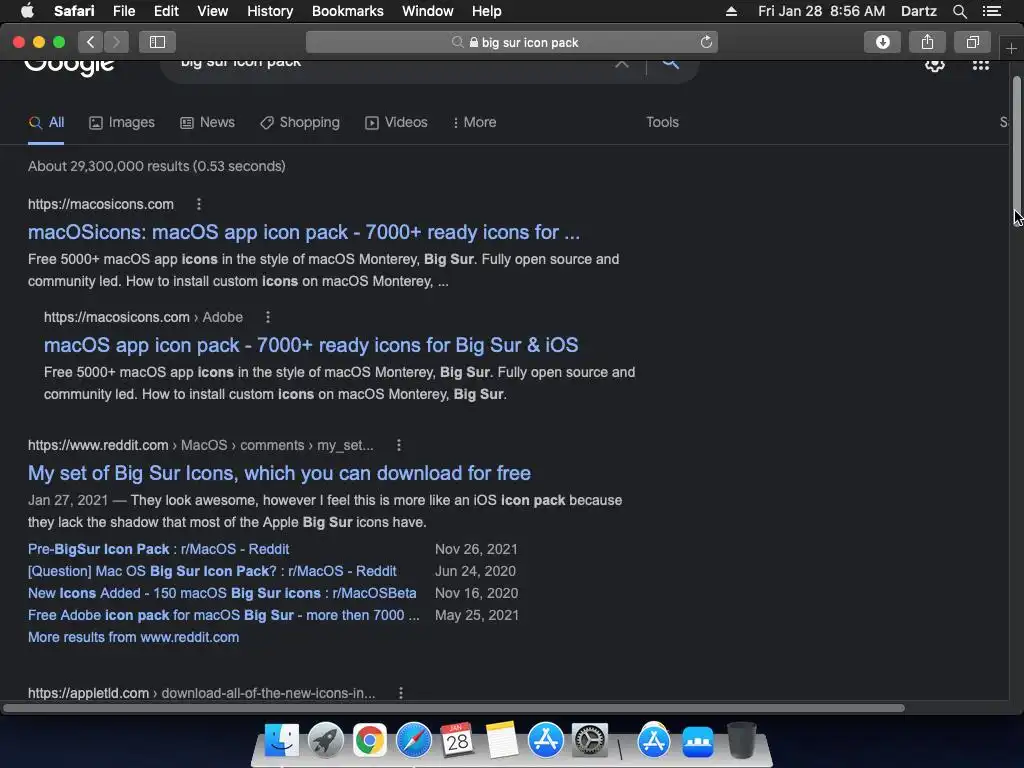Click the eject icon in menu bar
Viewport: 1024px width, 768px height.
click(731, 11)
